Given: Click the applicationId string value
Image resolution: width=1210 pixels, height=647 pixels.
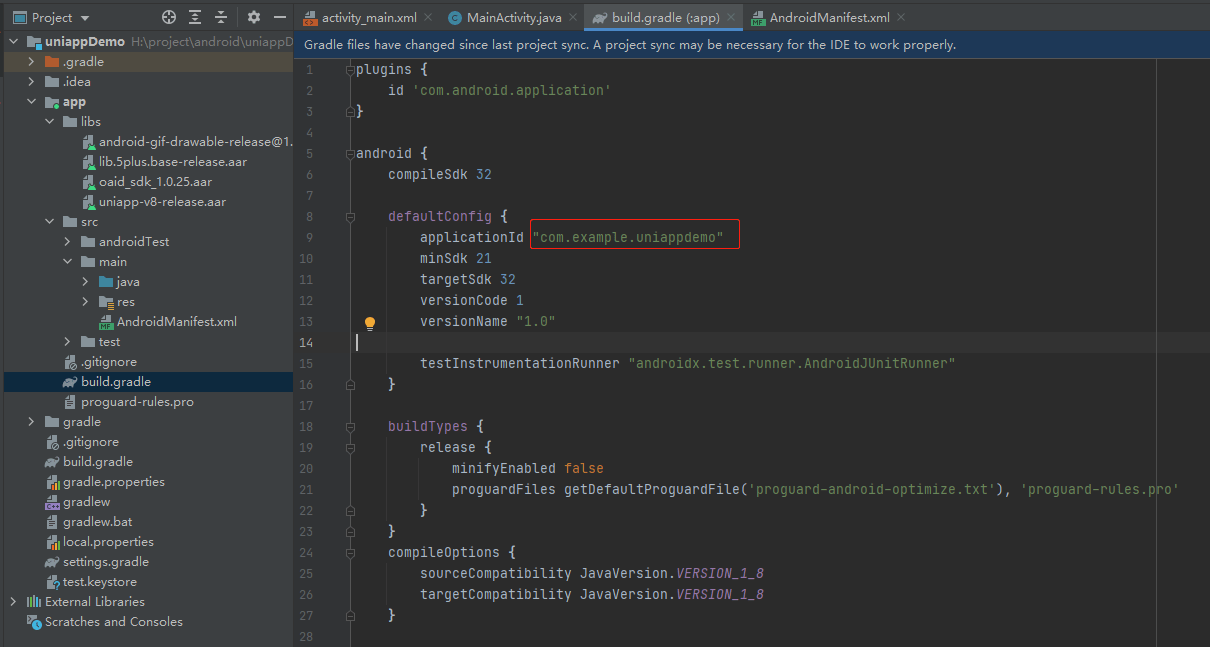Looking at the screenshot, I should tap(628, 237).
